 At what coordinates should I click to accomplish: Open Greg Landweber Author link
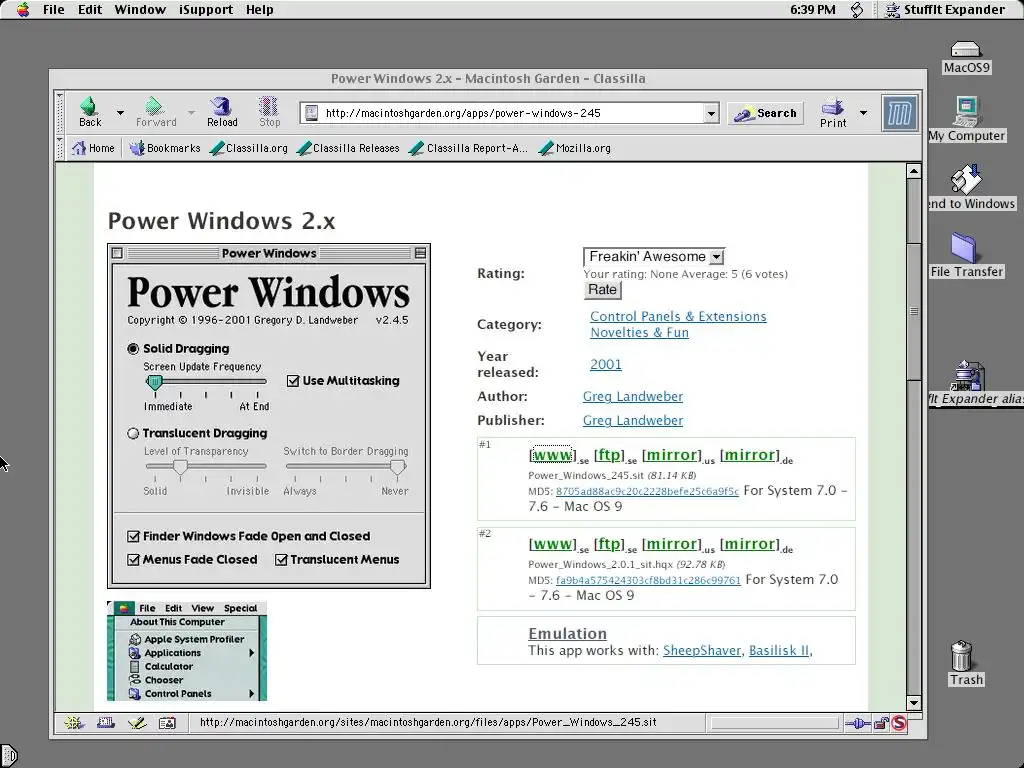pyautogui.click(x=633, y=396)
